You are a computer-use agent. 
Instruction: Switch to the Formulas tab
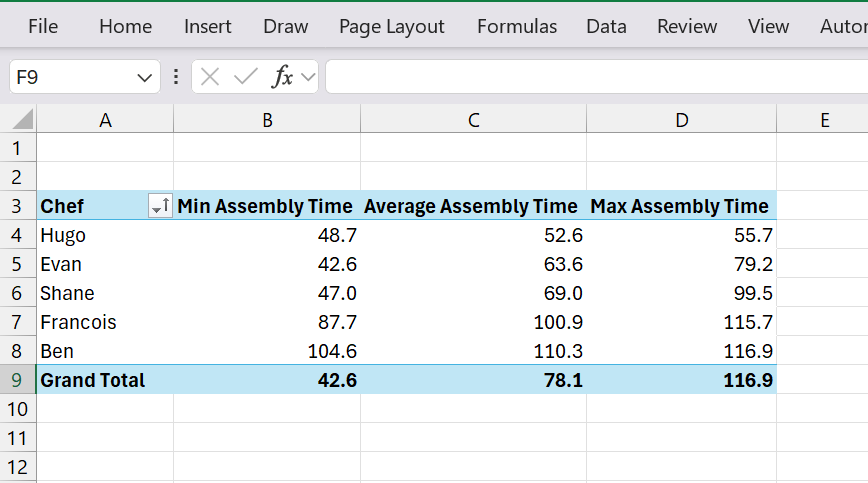[x=517, y=27]
